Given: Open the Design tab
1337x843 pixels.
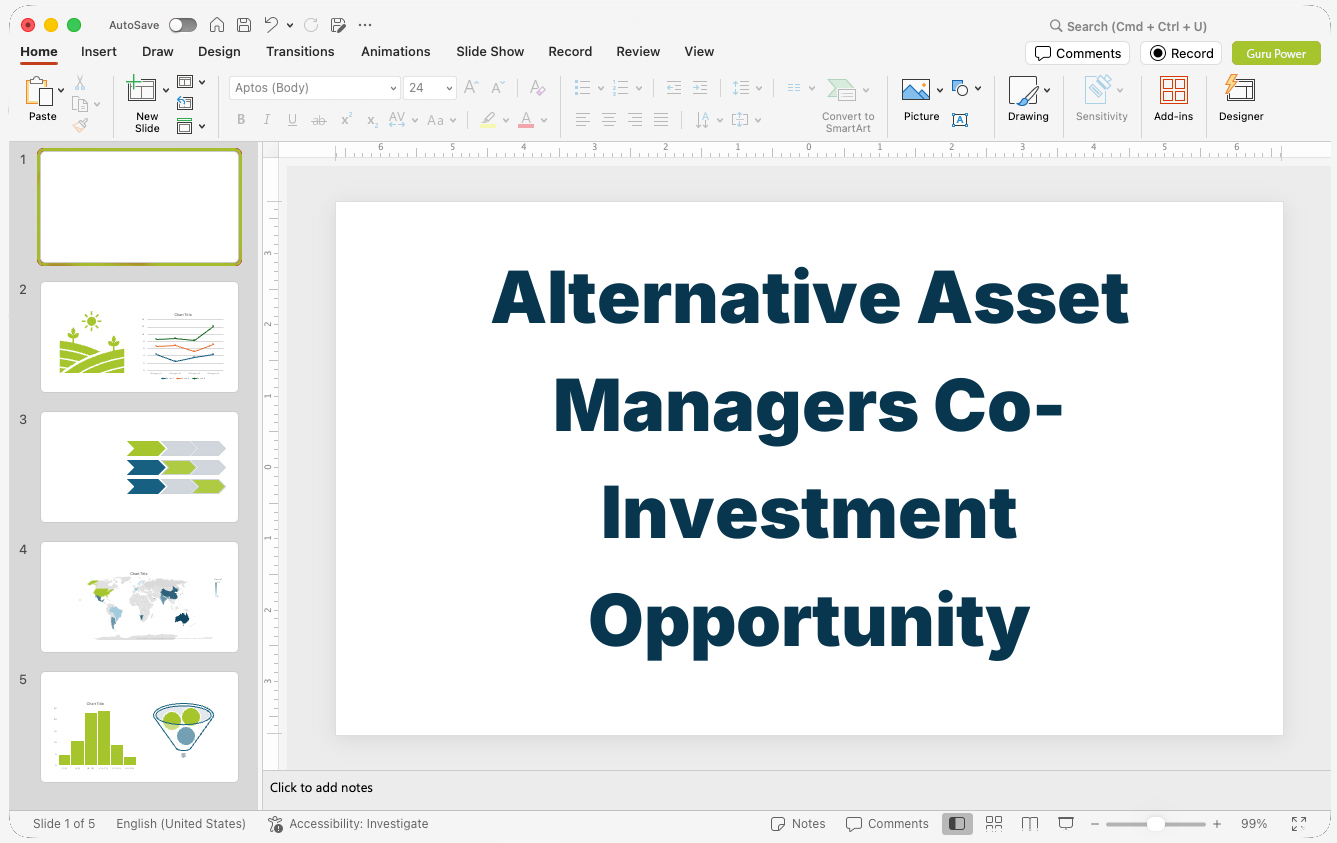Looking at the screenshot, I should tap(219, 51).
